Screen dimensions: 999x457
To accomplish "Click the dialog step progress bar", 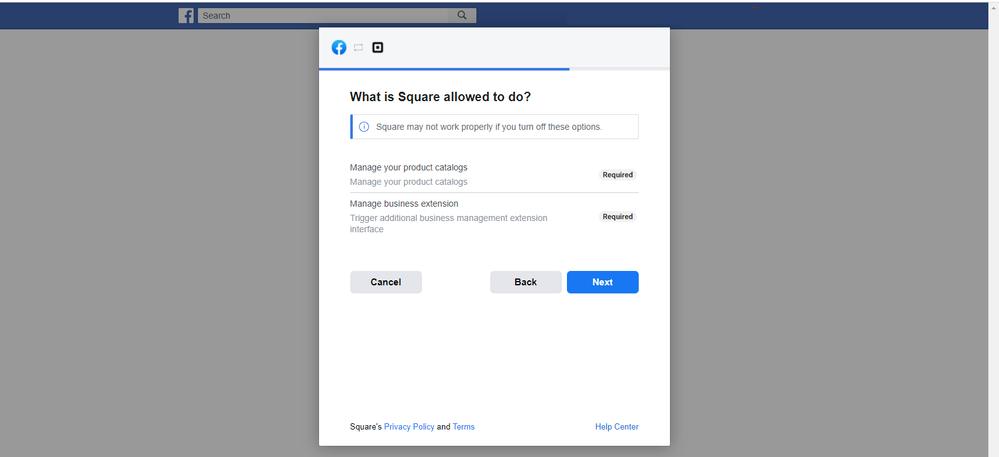I will (x=494, y=69).
